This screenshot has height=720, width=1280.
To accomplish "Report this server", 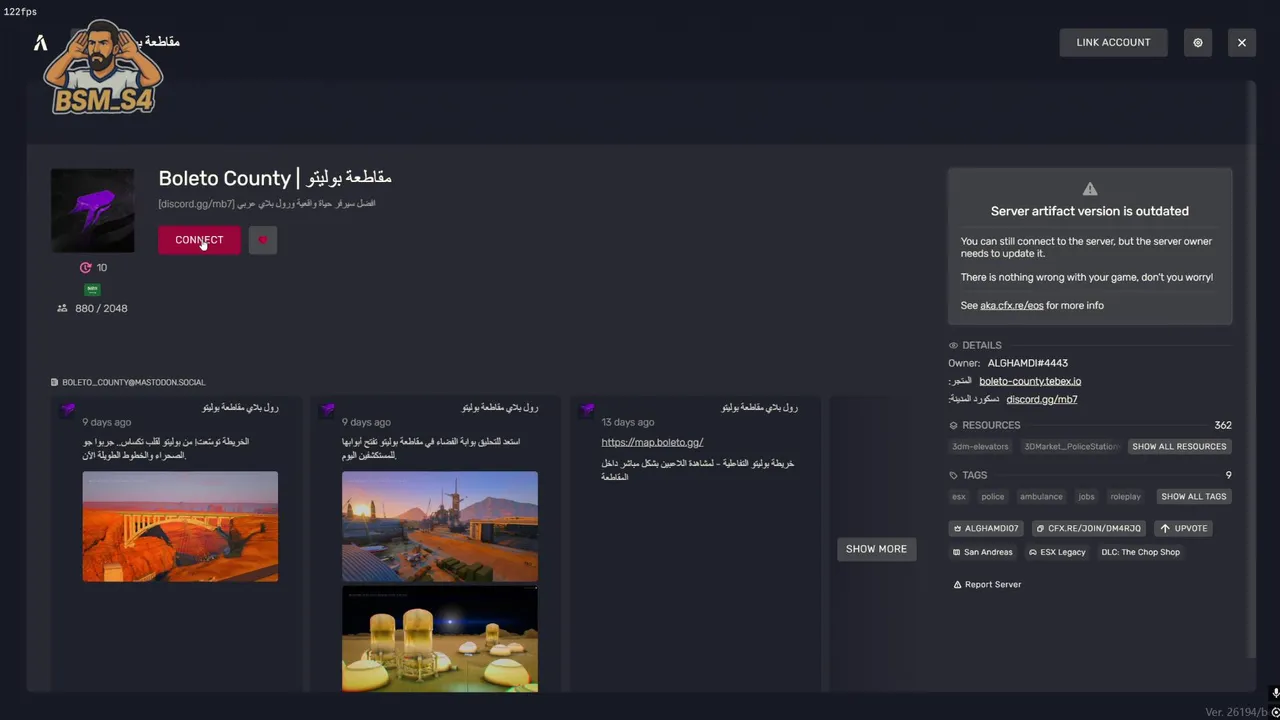I will [986, 585].
